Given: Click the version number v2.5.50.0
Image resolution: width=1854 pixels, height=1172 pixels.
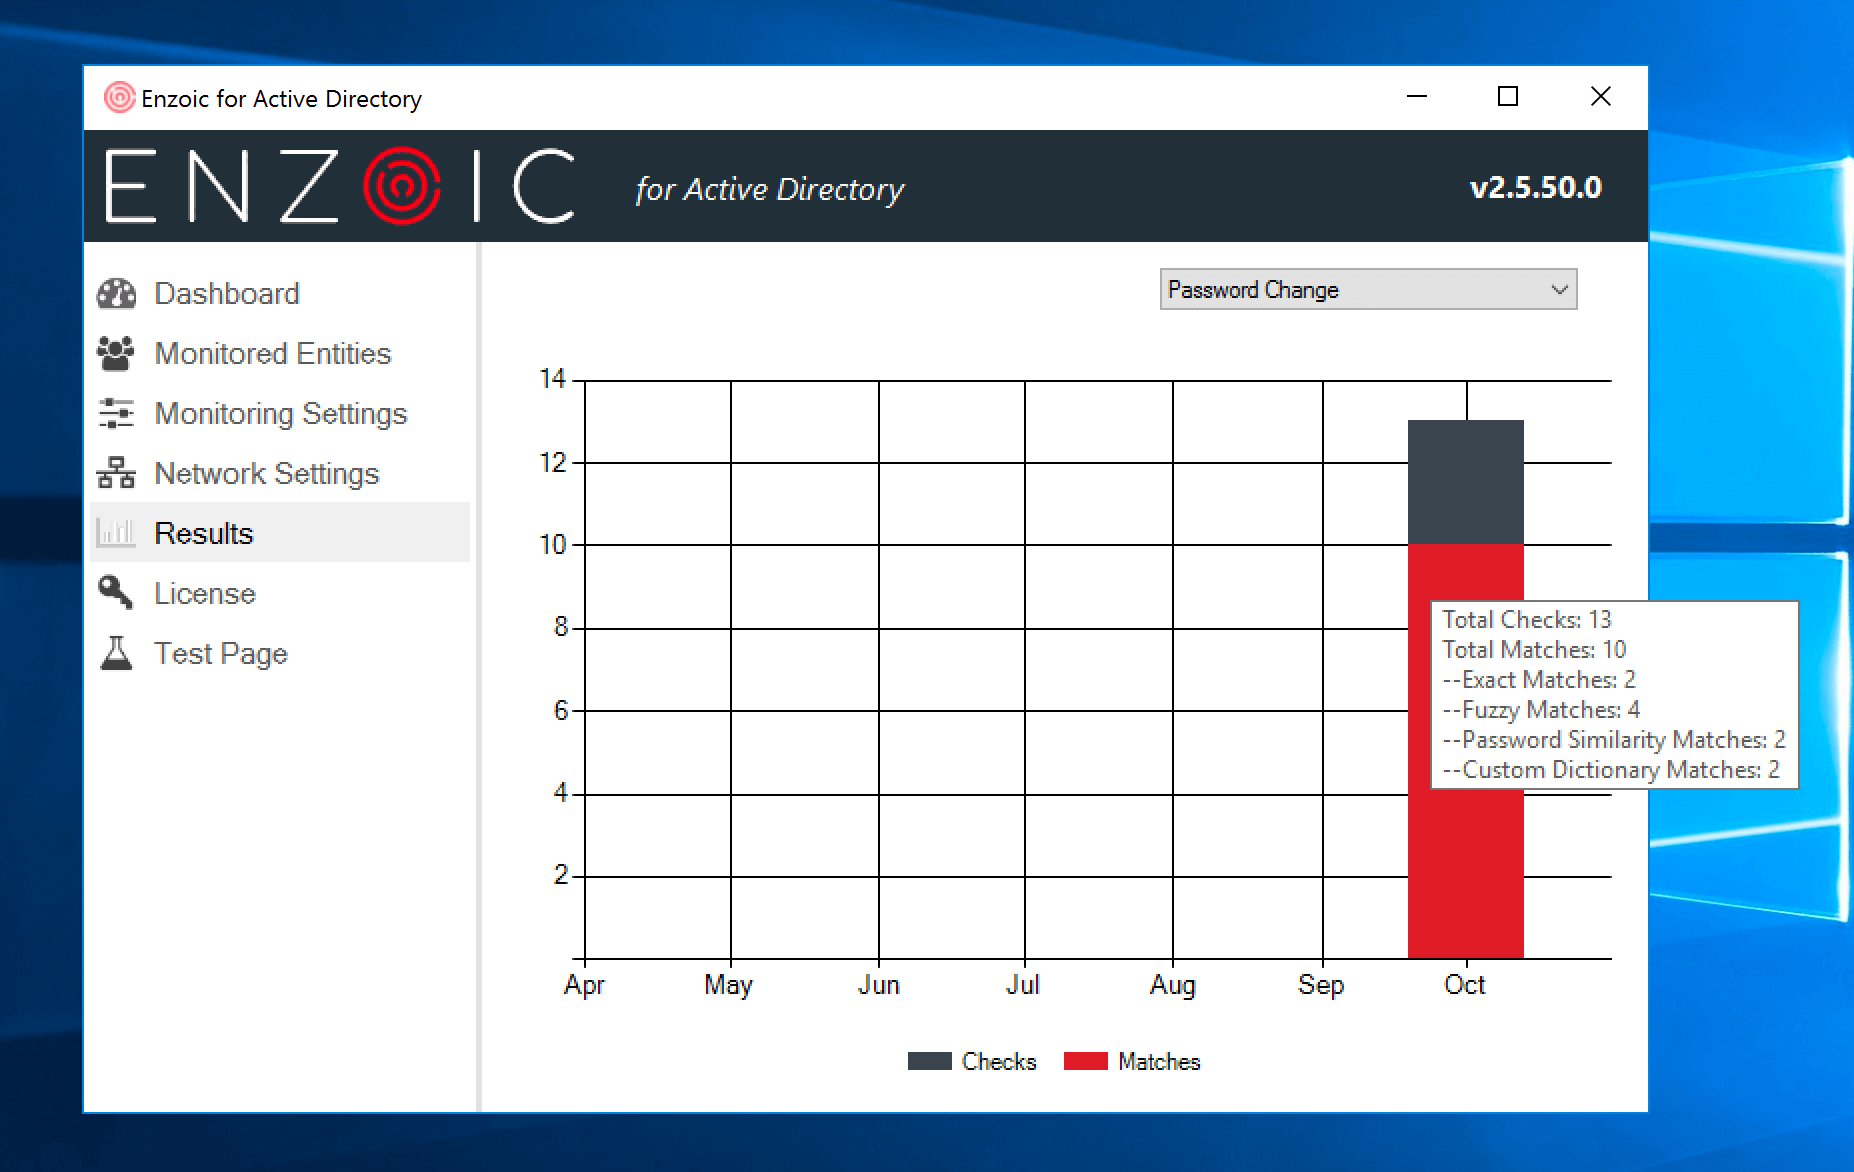Looking at the screenshot, I should [1536, 187].
